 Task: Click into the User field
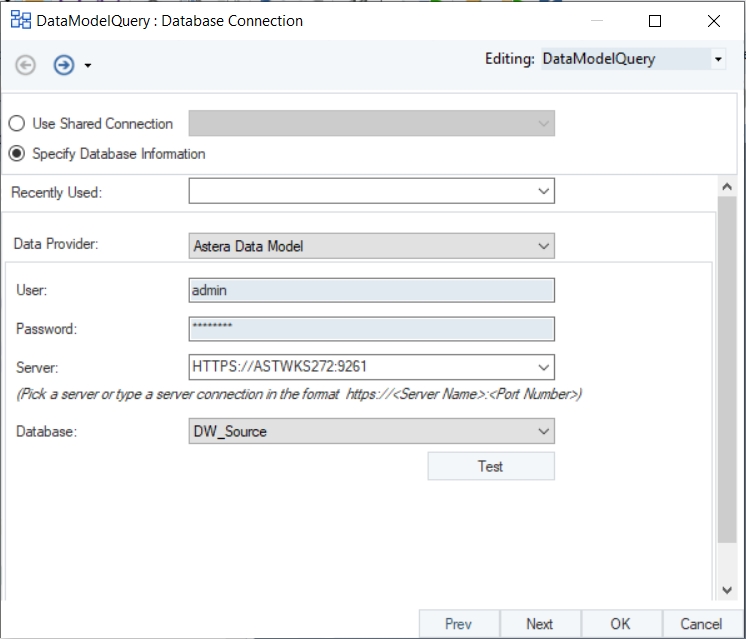click(371, 290)
